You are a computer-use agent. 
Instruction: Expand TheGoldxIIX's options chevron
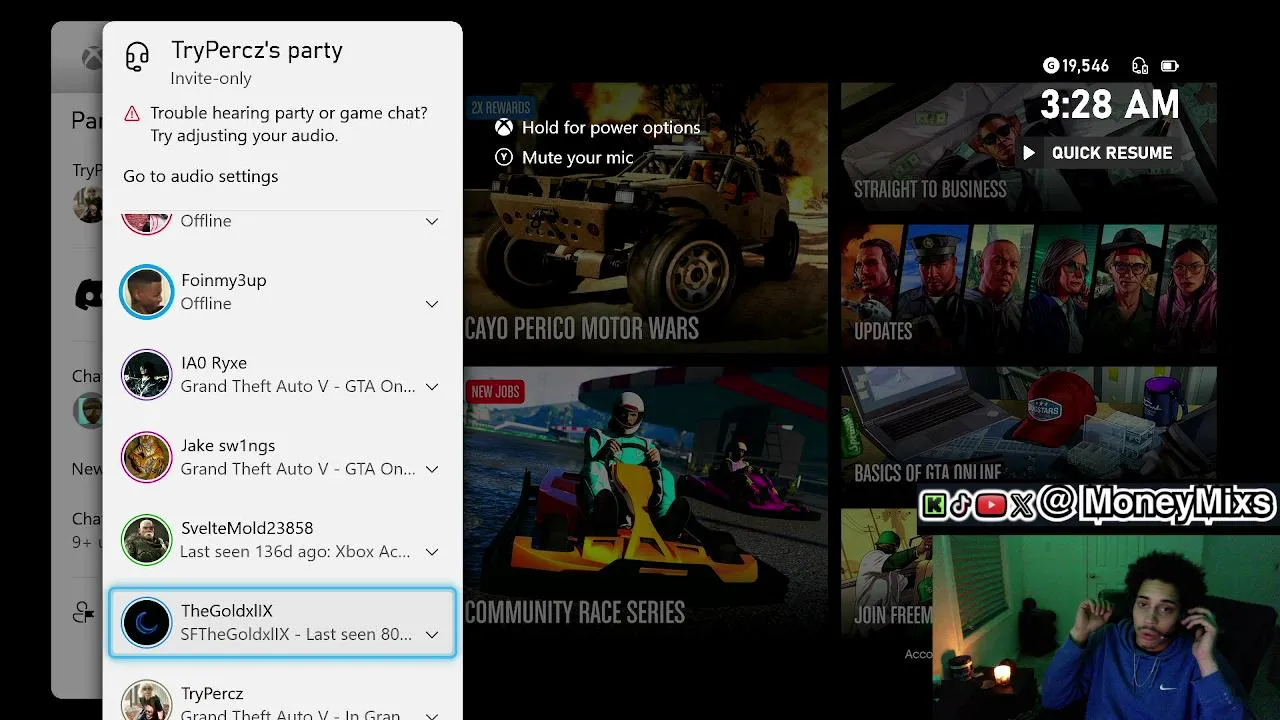click(x=432, y=635)
